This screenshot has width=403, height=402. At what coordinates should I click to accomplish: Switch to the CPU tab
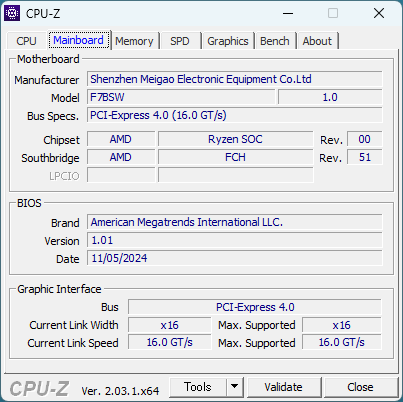26,41
